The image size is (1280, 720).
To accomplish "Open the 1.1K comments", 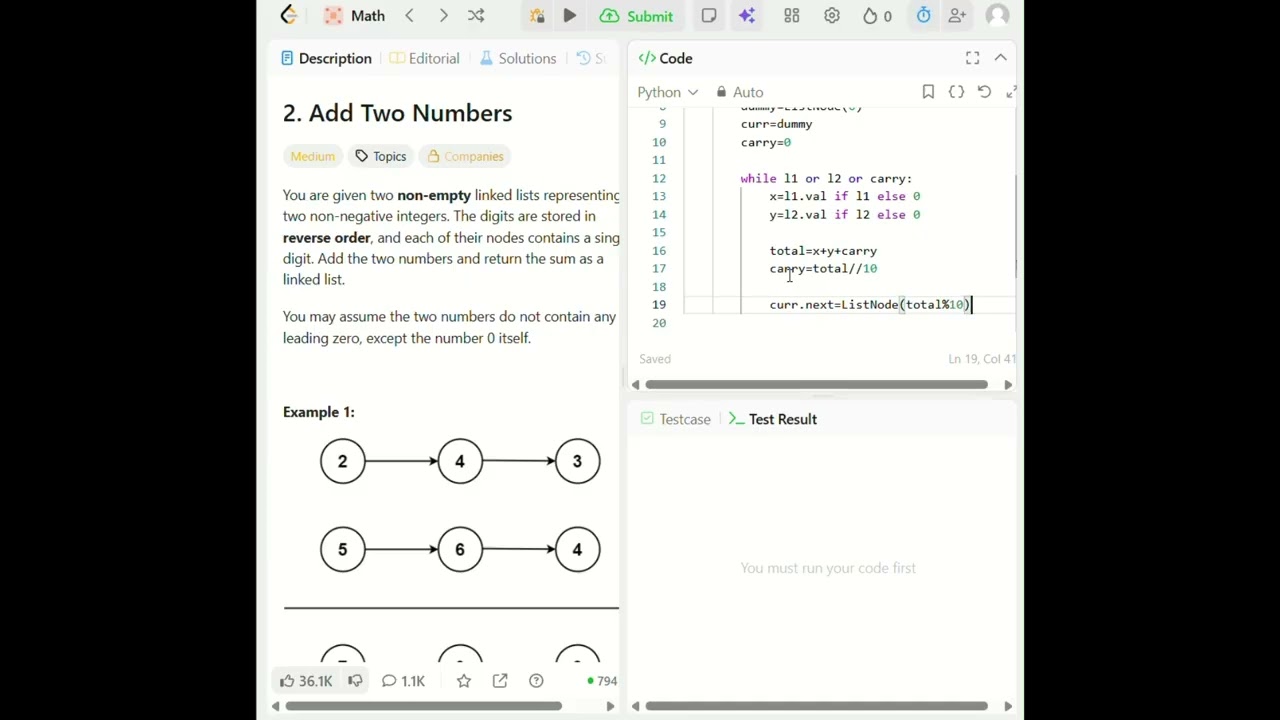I will pos(402,681).
